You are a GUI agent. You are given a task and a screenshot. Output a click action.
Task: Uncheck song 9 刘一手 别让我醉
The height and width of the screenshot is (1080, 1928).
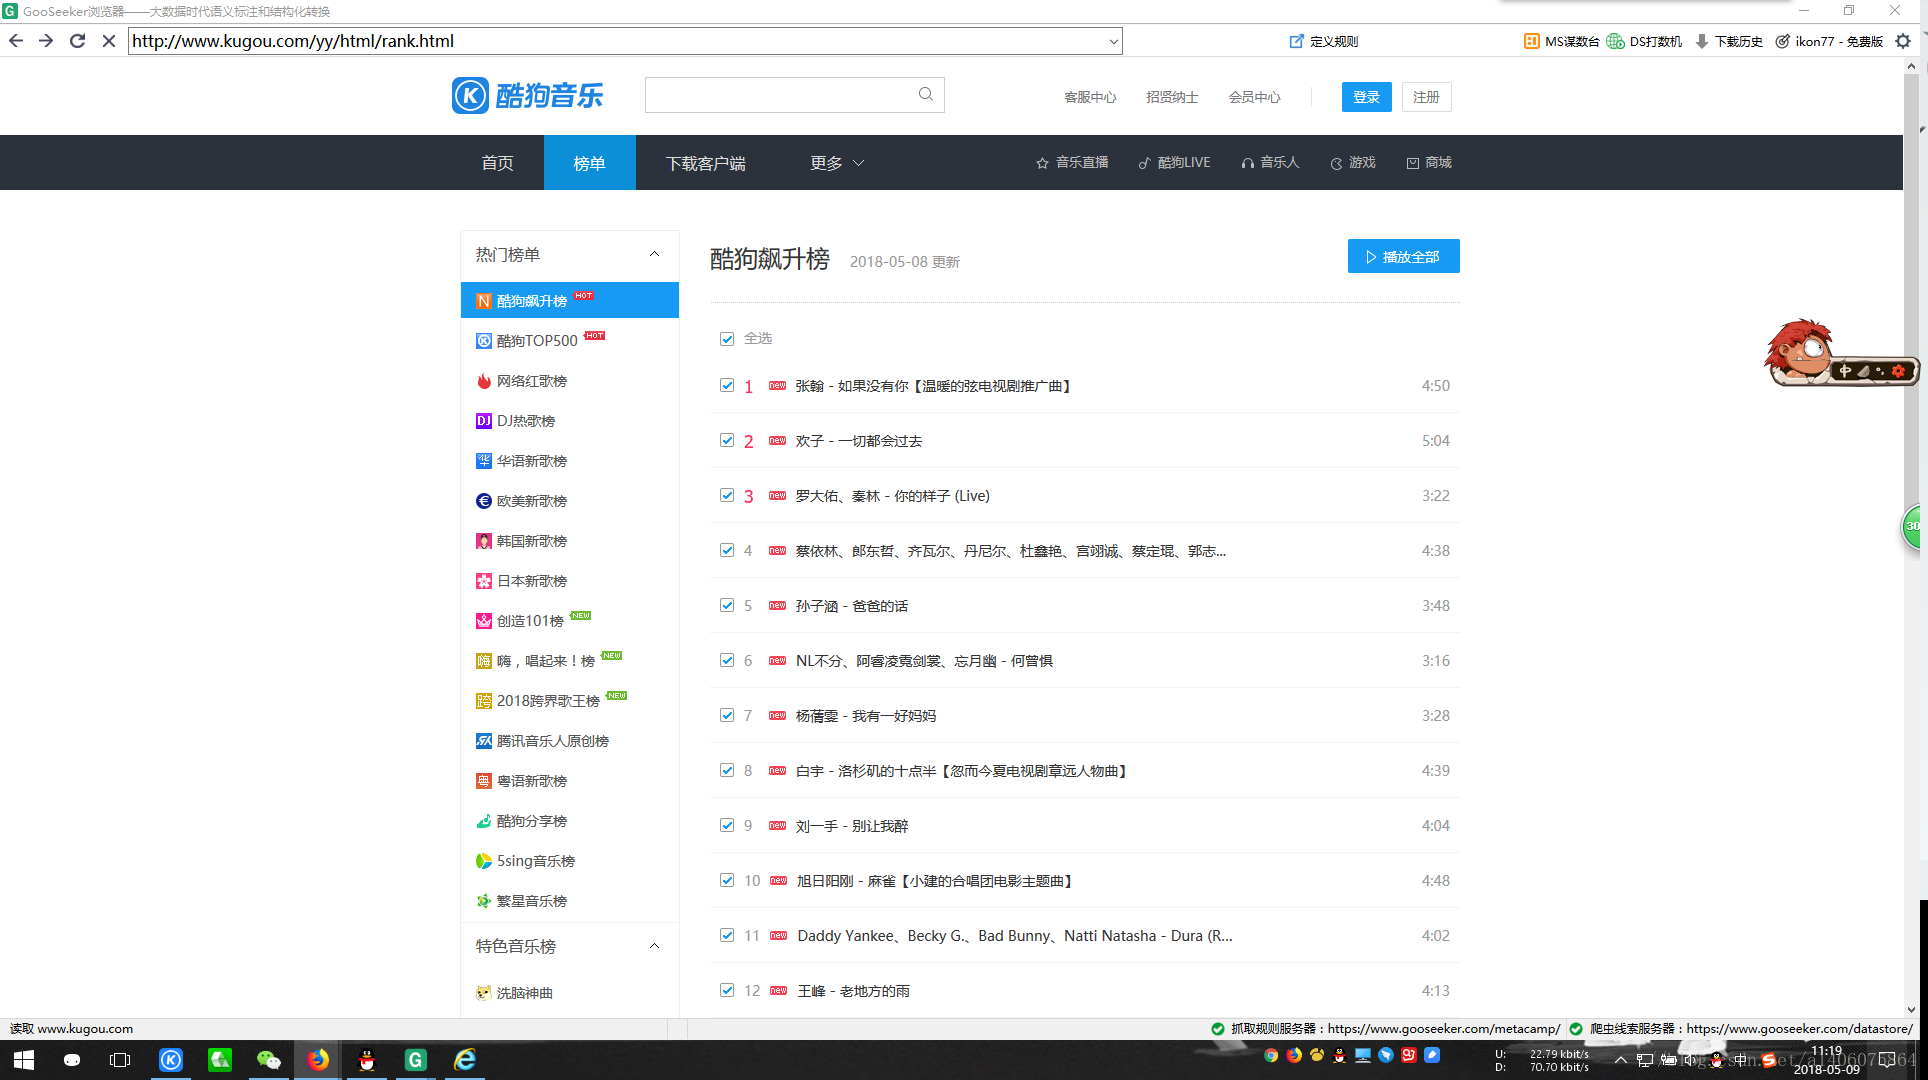[x=727, y=825]
